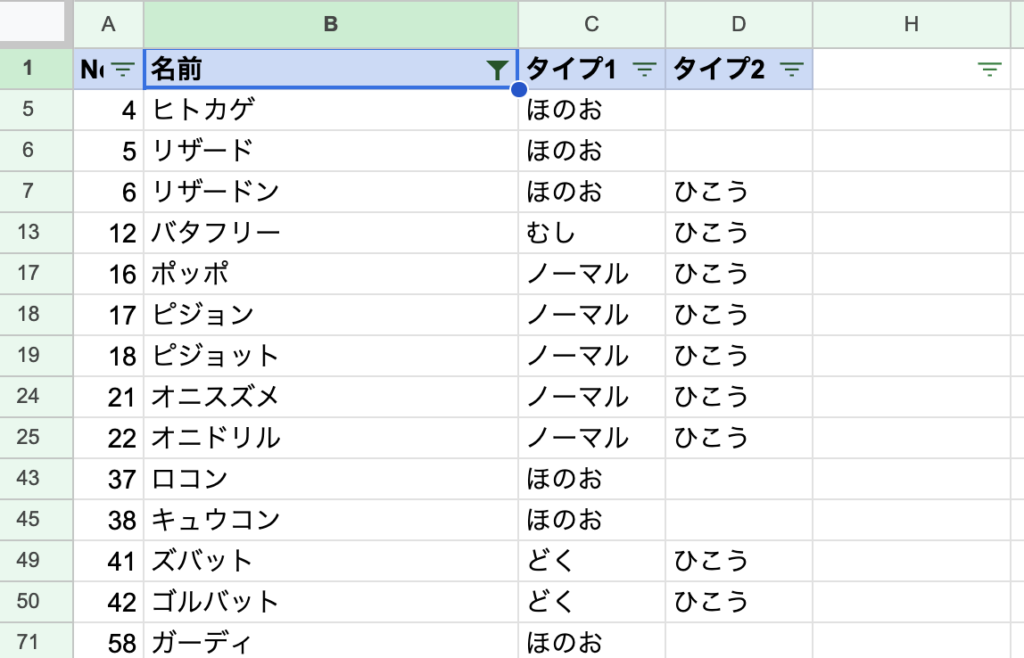Click the どく cell in ズバット row
Viewport: 1024px width, 658px height.
point(592,561)
